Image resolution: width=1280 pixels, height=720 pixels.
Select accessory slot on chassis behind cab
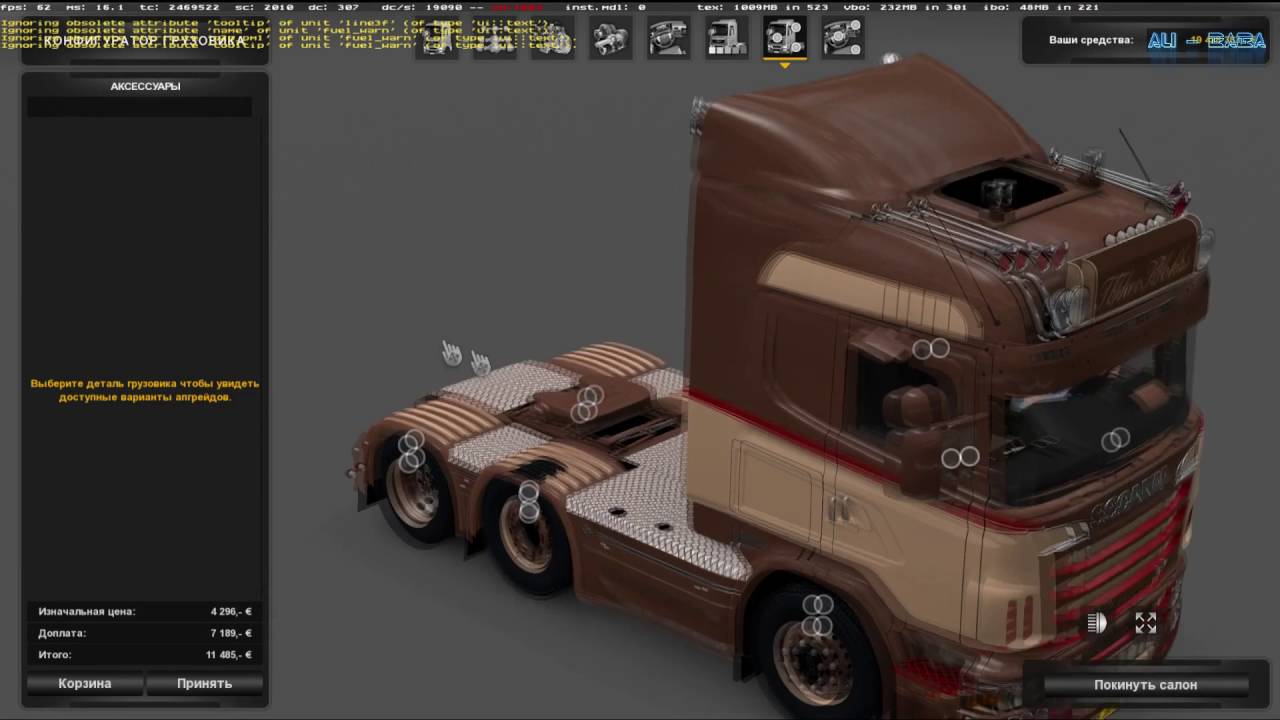click(587, 403)
